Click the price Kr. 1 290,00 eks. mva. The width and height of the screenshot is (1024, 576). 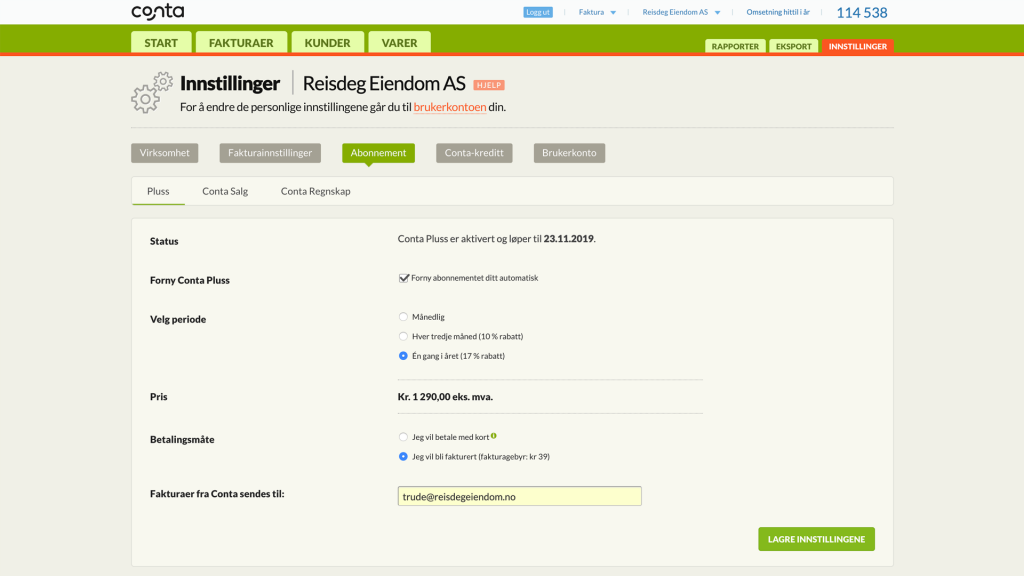click(x=445, y=397)
